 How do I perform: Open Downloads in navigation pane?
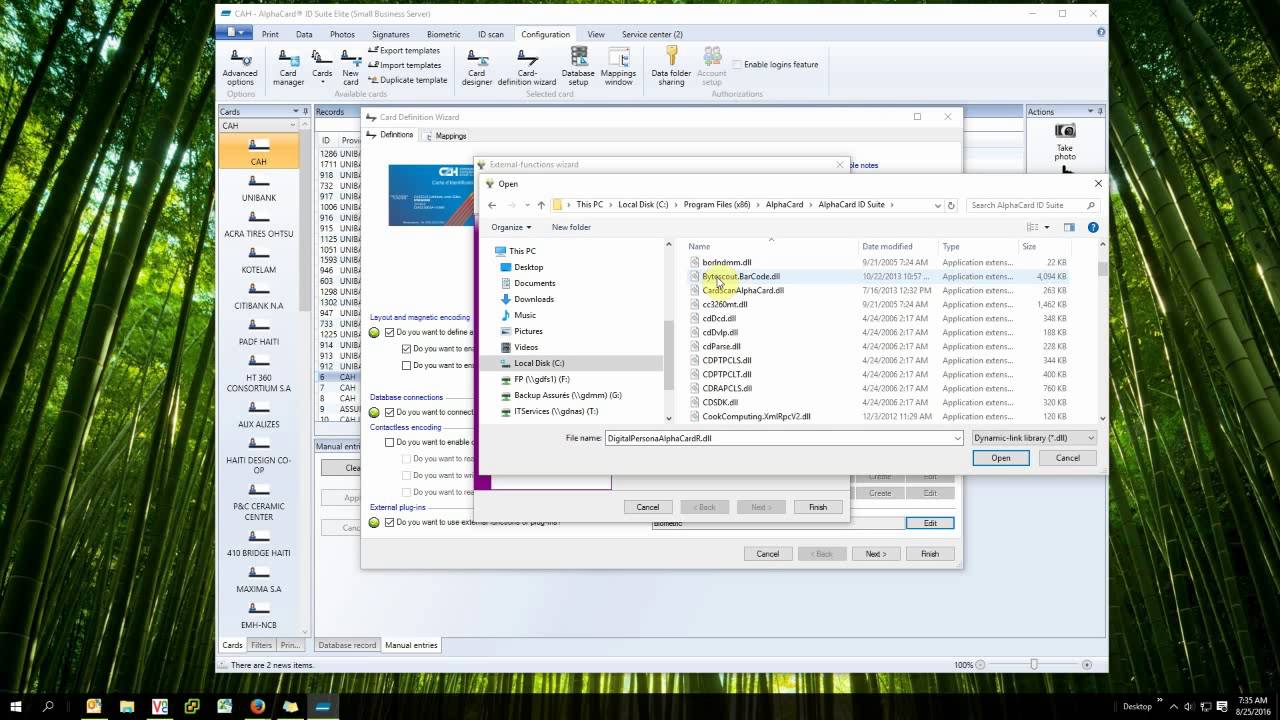(x=533, y=299)
